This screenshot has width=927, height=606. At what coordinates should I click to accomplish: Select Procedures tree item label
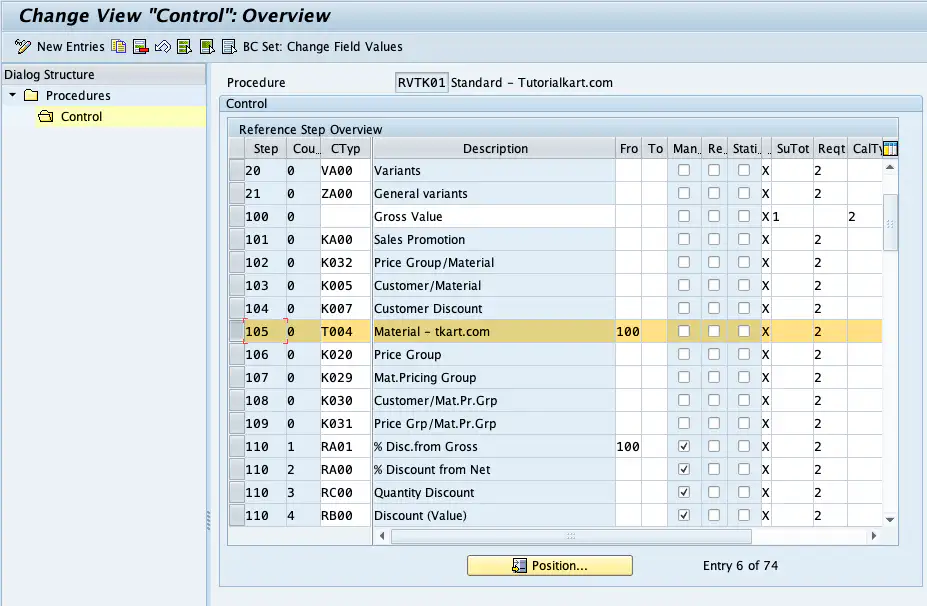[78, 95]
